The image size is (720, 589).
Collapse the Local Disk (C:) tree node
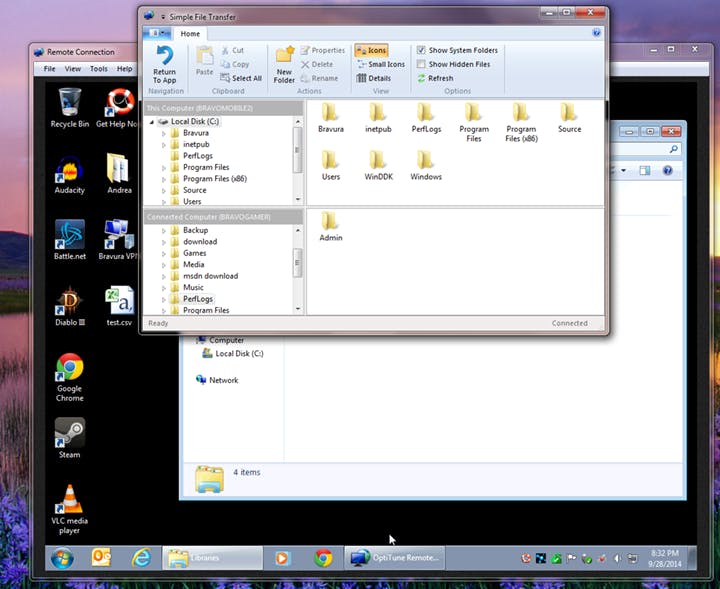click(152, 121)
